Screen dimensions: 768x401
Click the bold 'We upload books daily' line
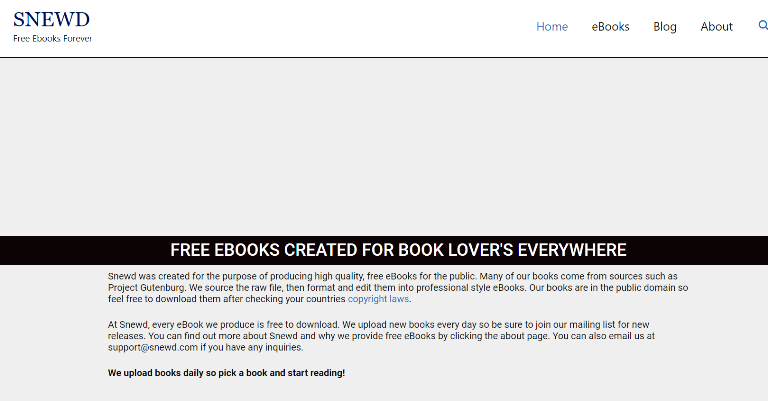tap(226, 373)
